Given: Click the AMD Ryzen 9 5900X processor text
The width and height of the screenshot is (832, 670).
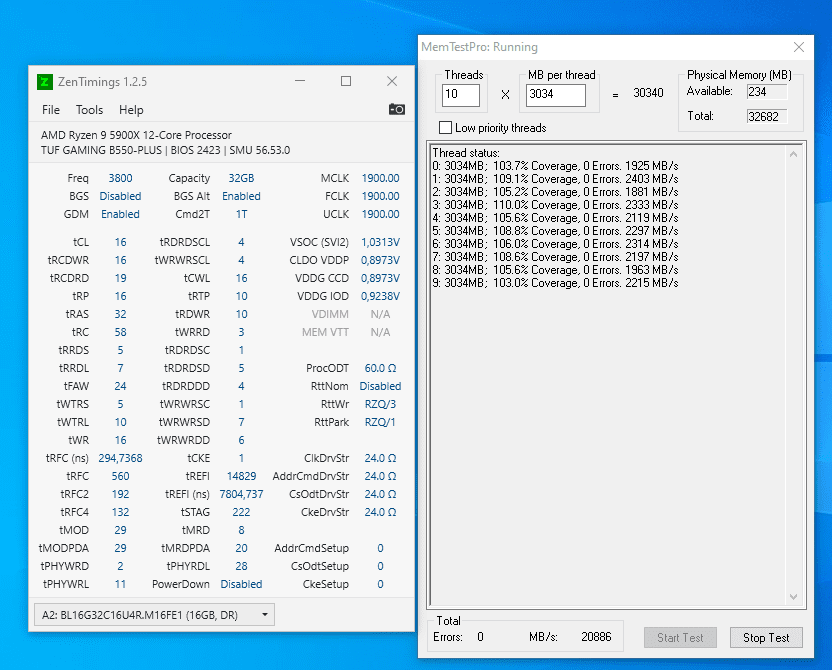Looking at the screenshot, I should point(136,135).
